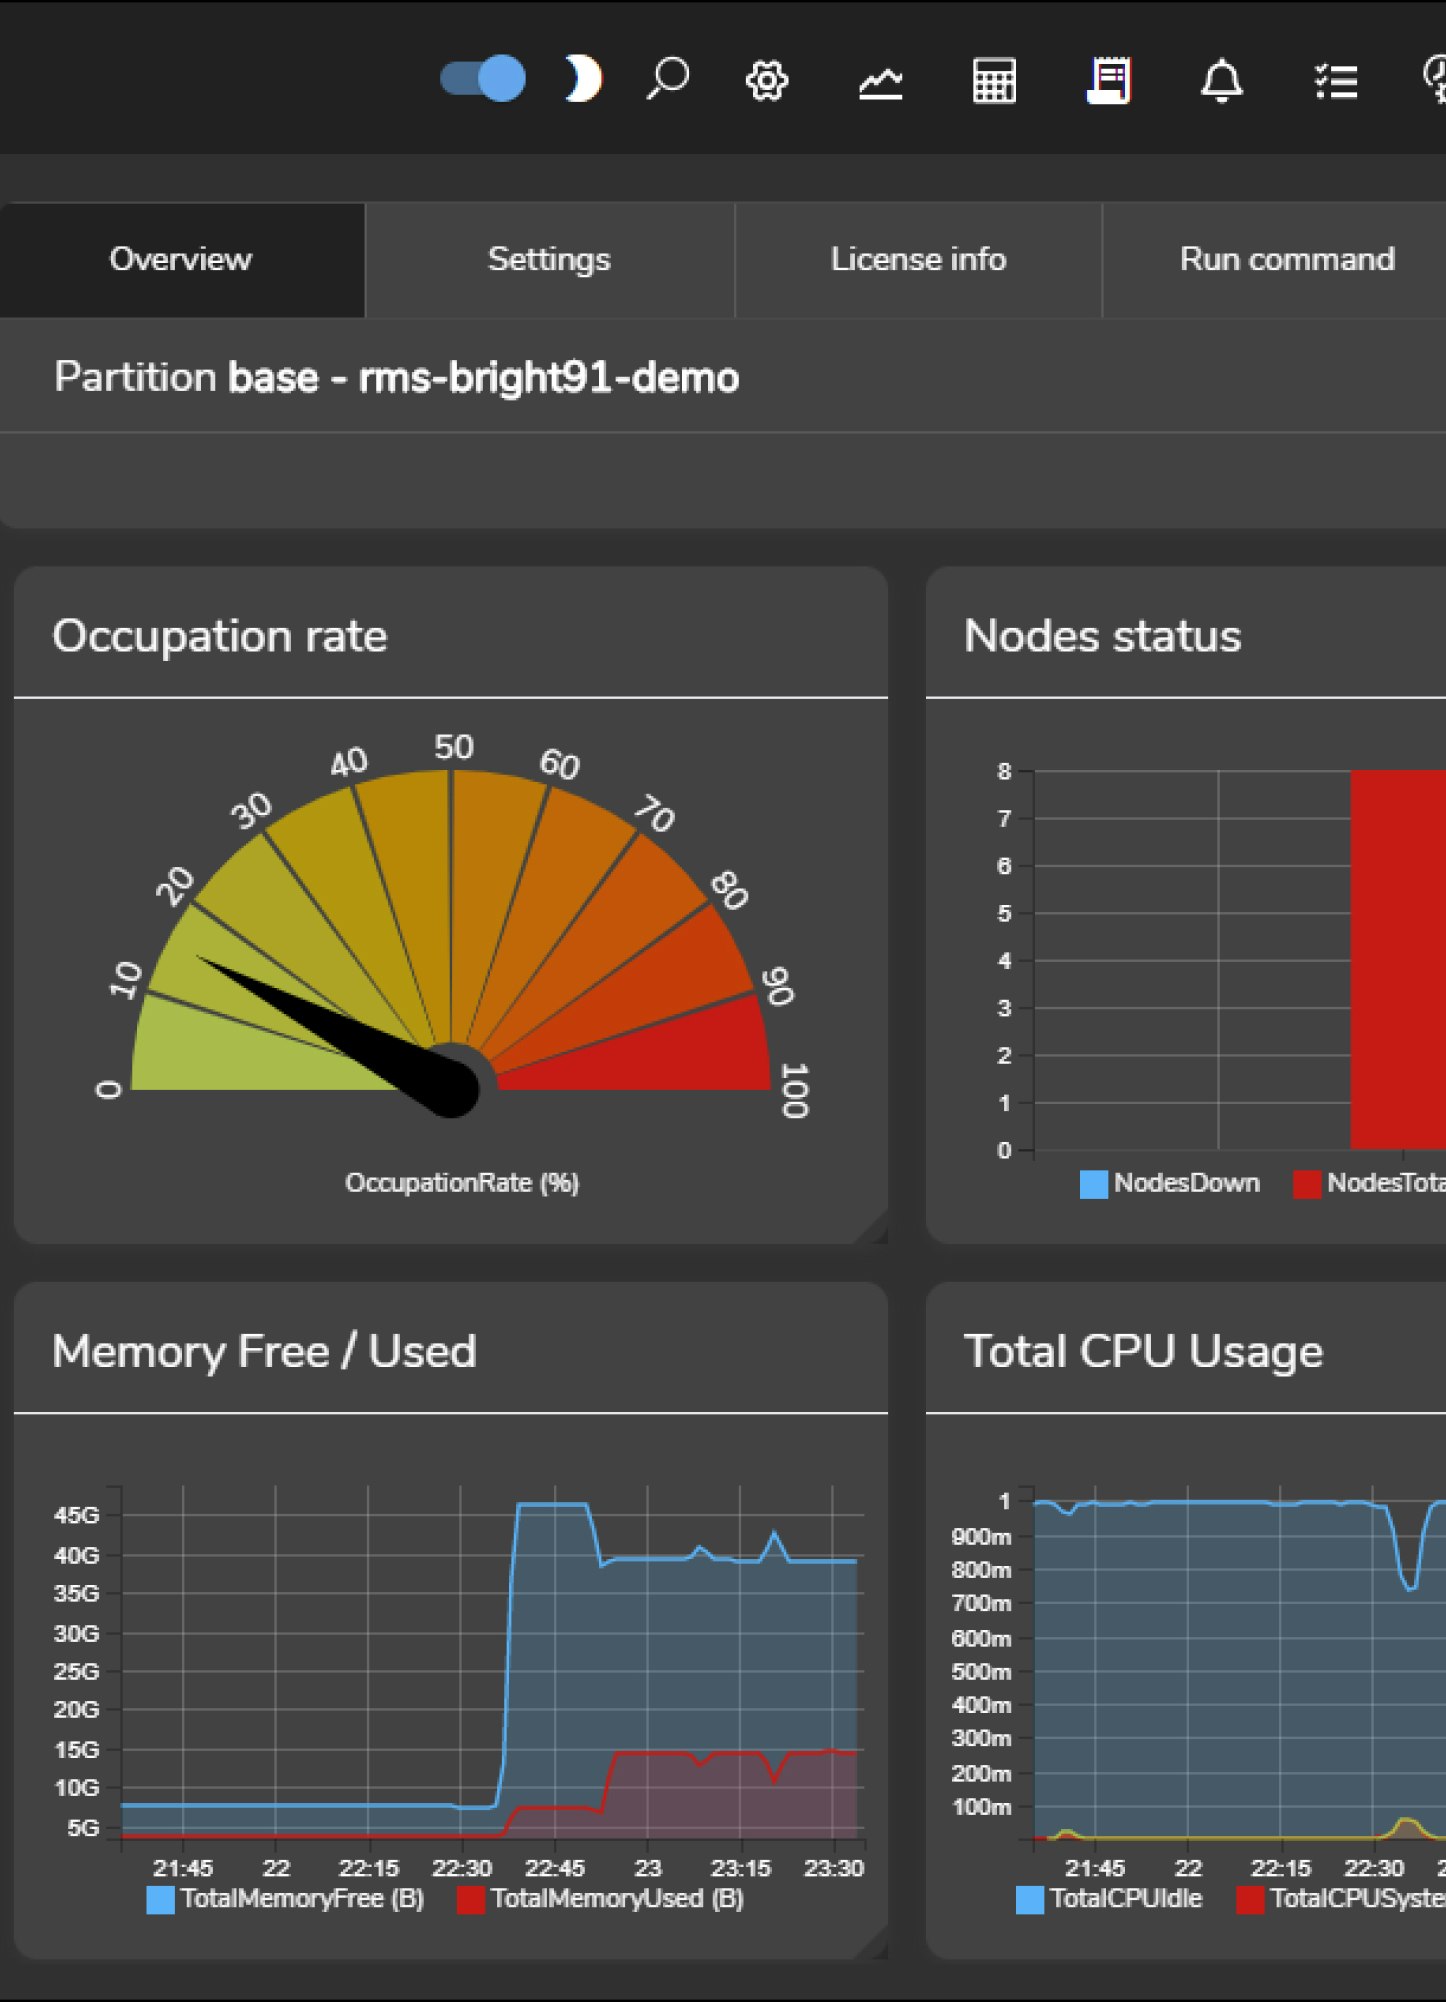The width and height of the screenshot is (1446, 2002).
Task: Click the crescent moon theme icon
Action: [x=583, y=79]
